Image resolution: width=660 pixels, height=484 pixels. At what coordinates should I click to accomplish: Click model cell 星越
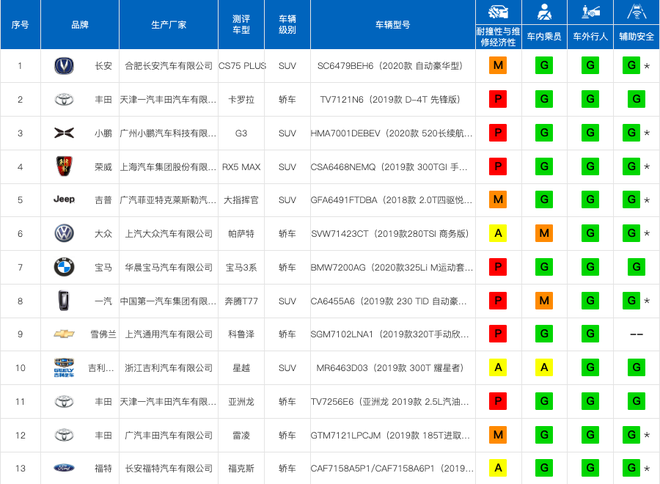241,368
